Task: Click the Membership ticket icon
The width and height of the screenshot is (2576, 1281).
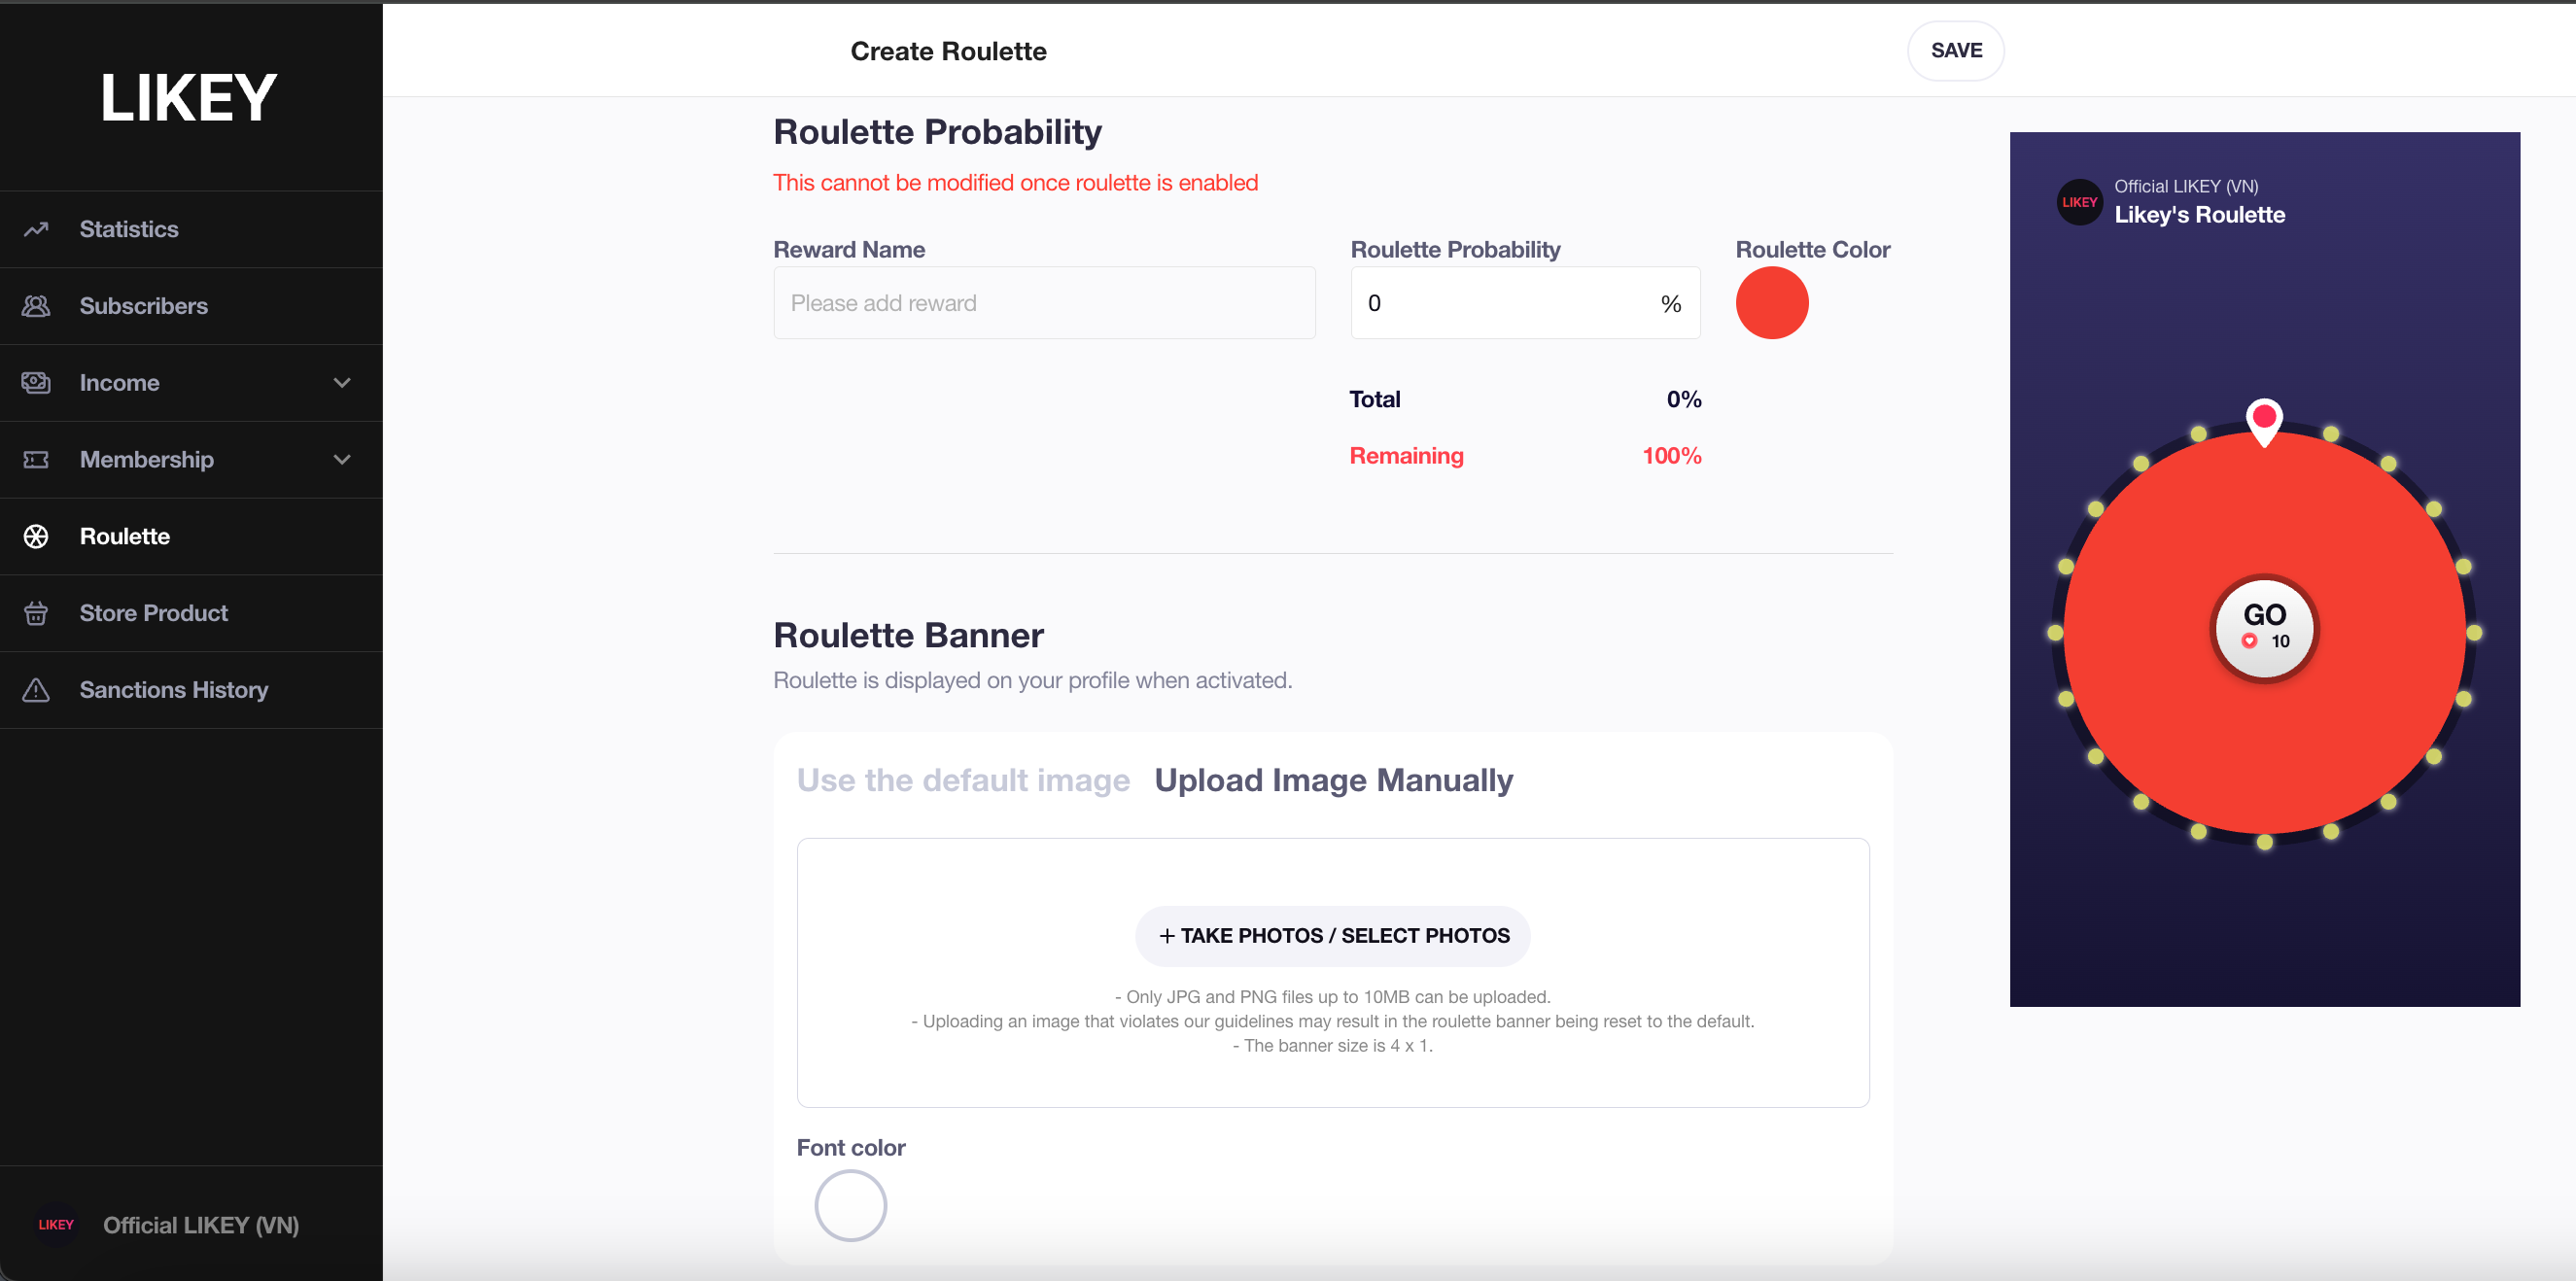Action: pyautogui.click(x=36, y=460)
